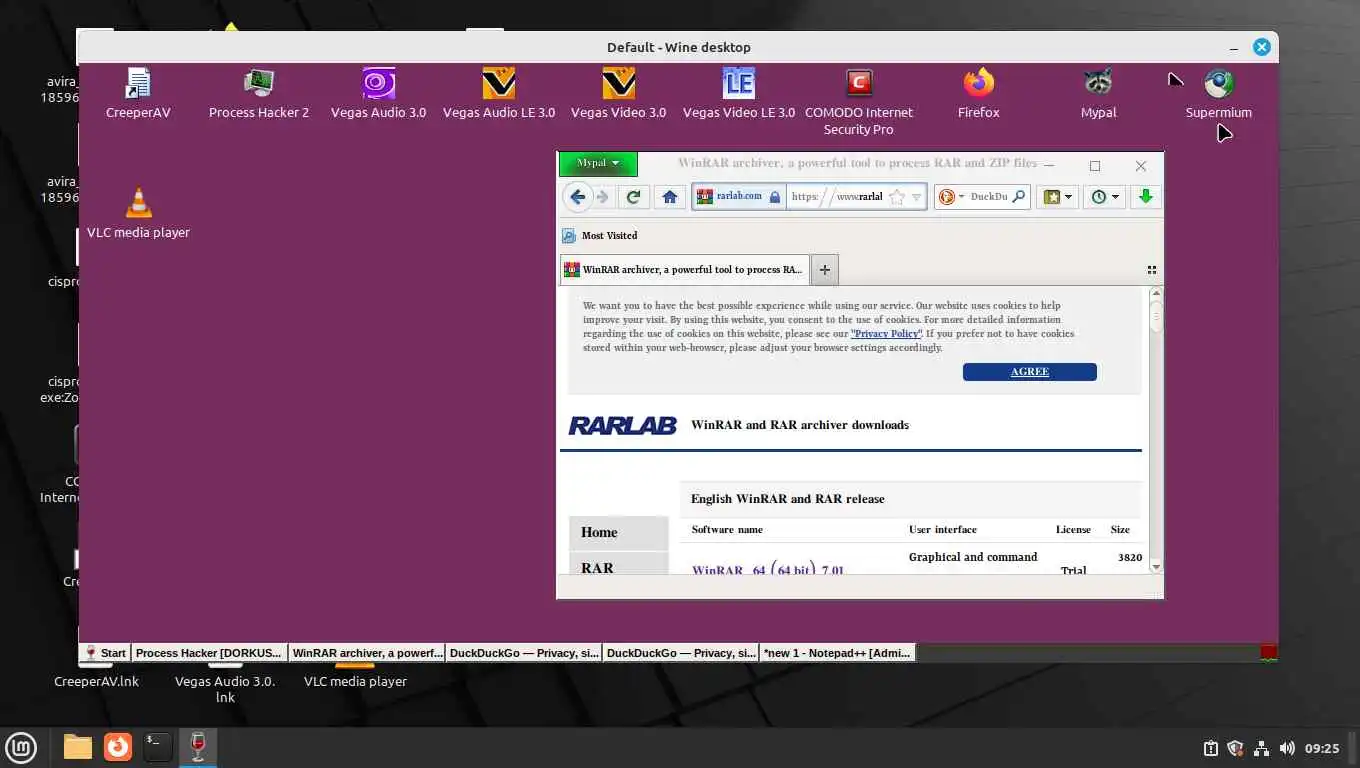Click the vertical scrollbar thumb
The height and width of the screenshot is (768, 1360).
(x=1156, y=316)
